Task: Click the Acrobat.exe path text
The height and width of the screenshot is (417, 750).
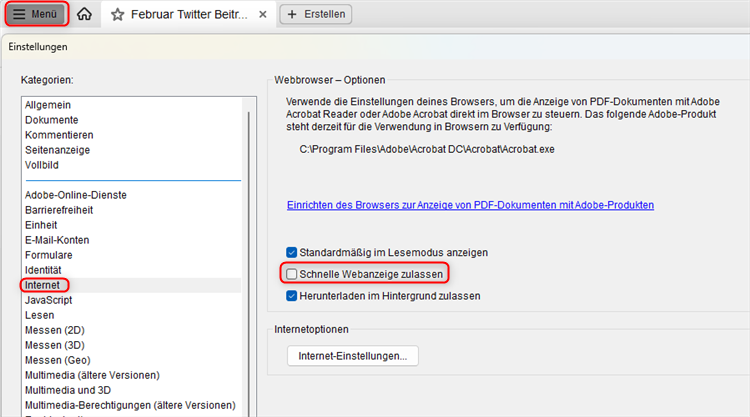Action: 427,149
